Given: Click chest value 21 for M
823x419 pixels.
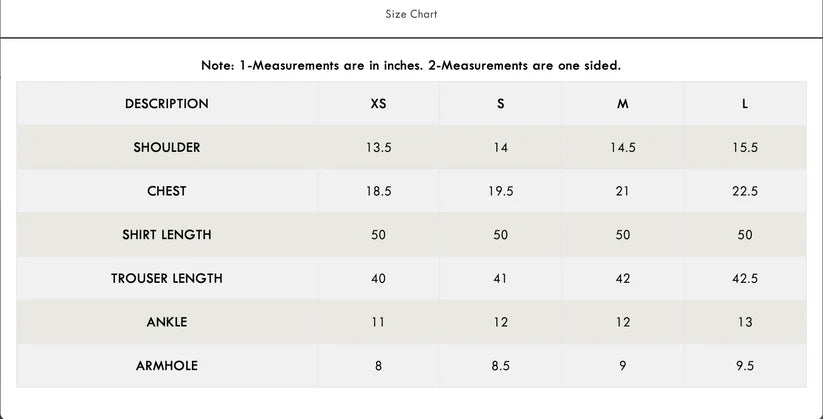Looking at the screenshot, I should coord(623,191).
